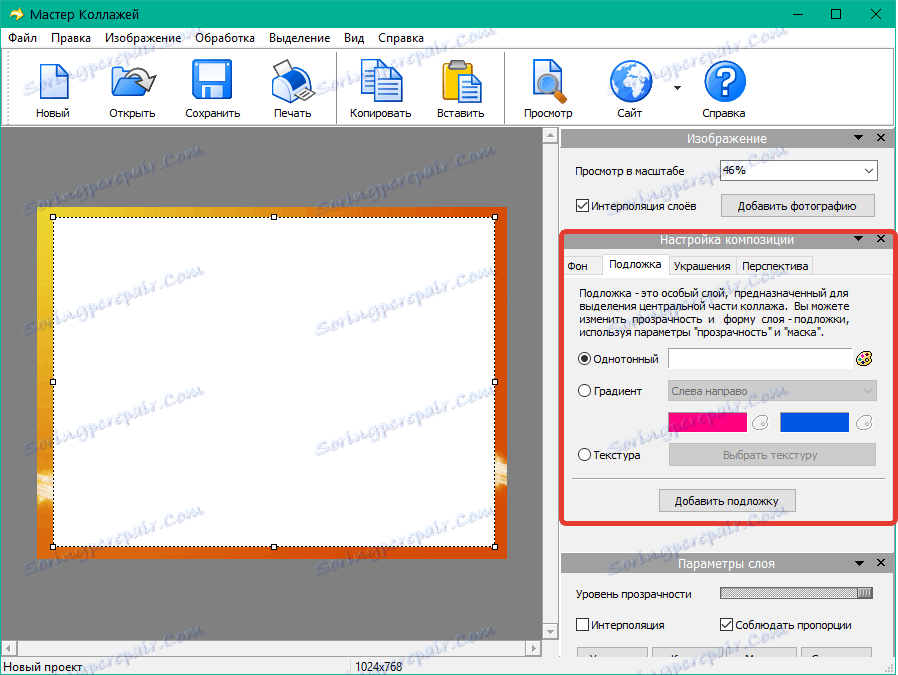Open the Вид menu

(x=354, y=38)
